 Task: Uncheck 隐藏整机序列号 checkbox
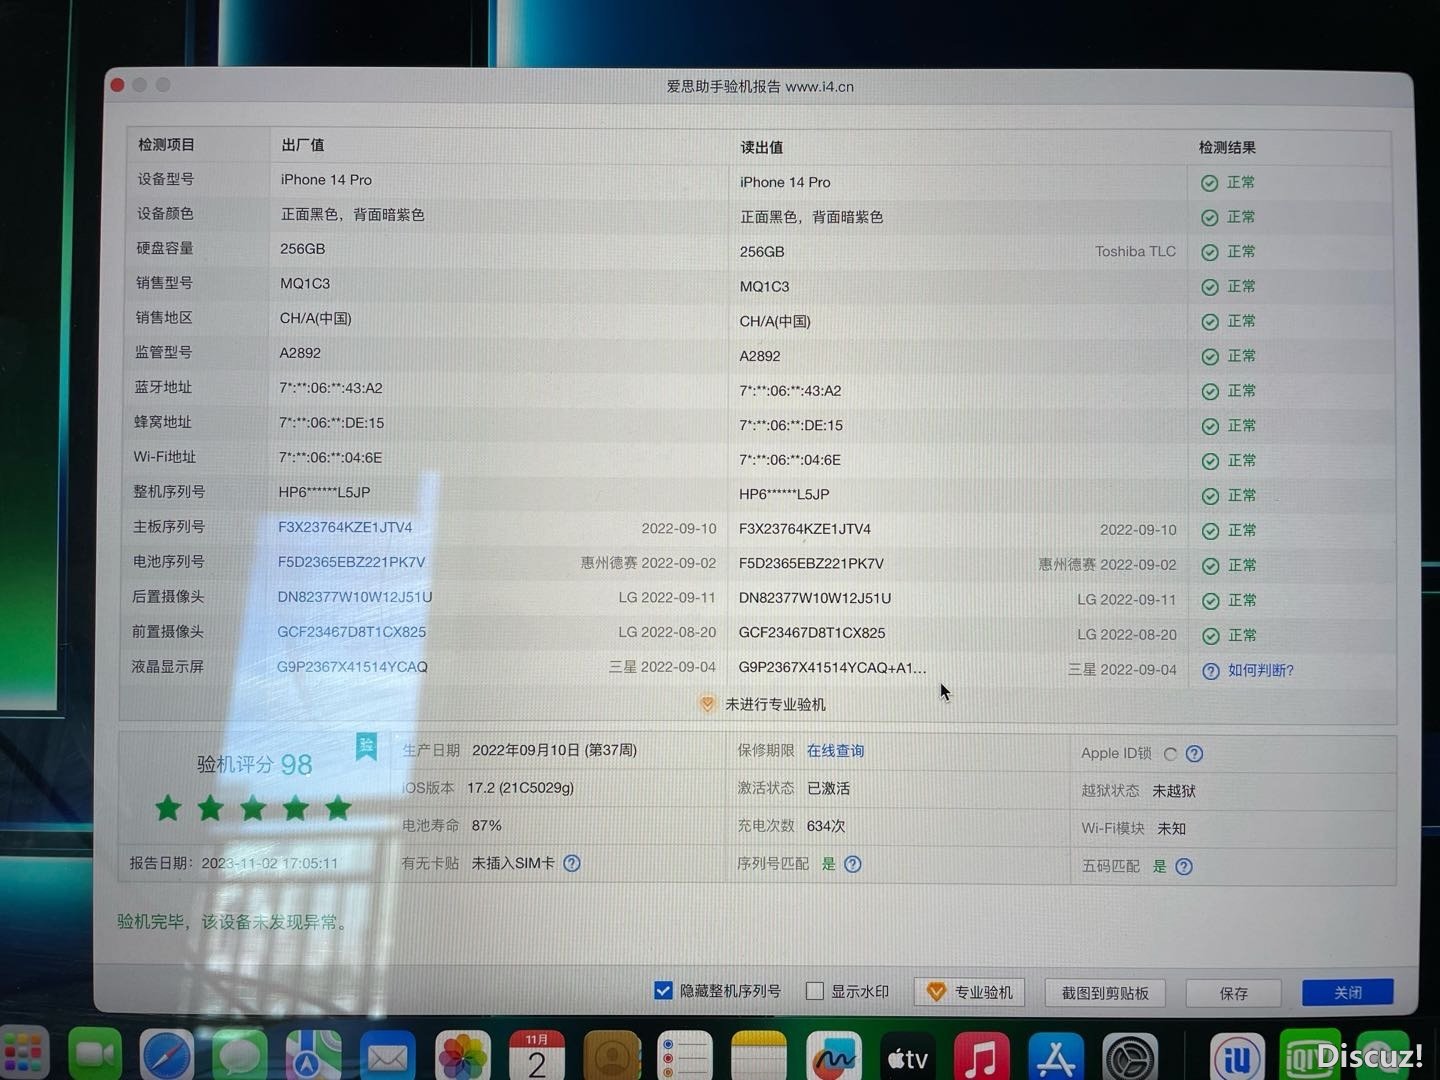pos(663,990)
